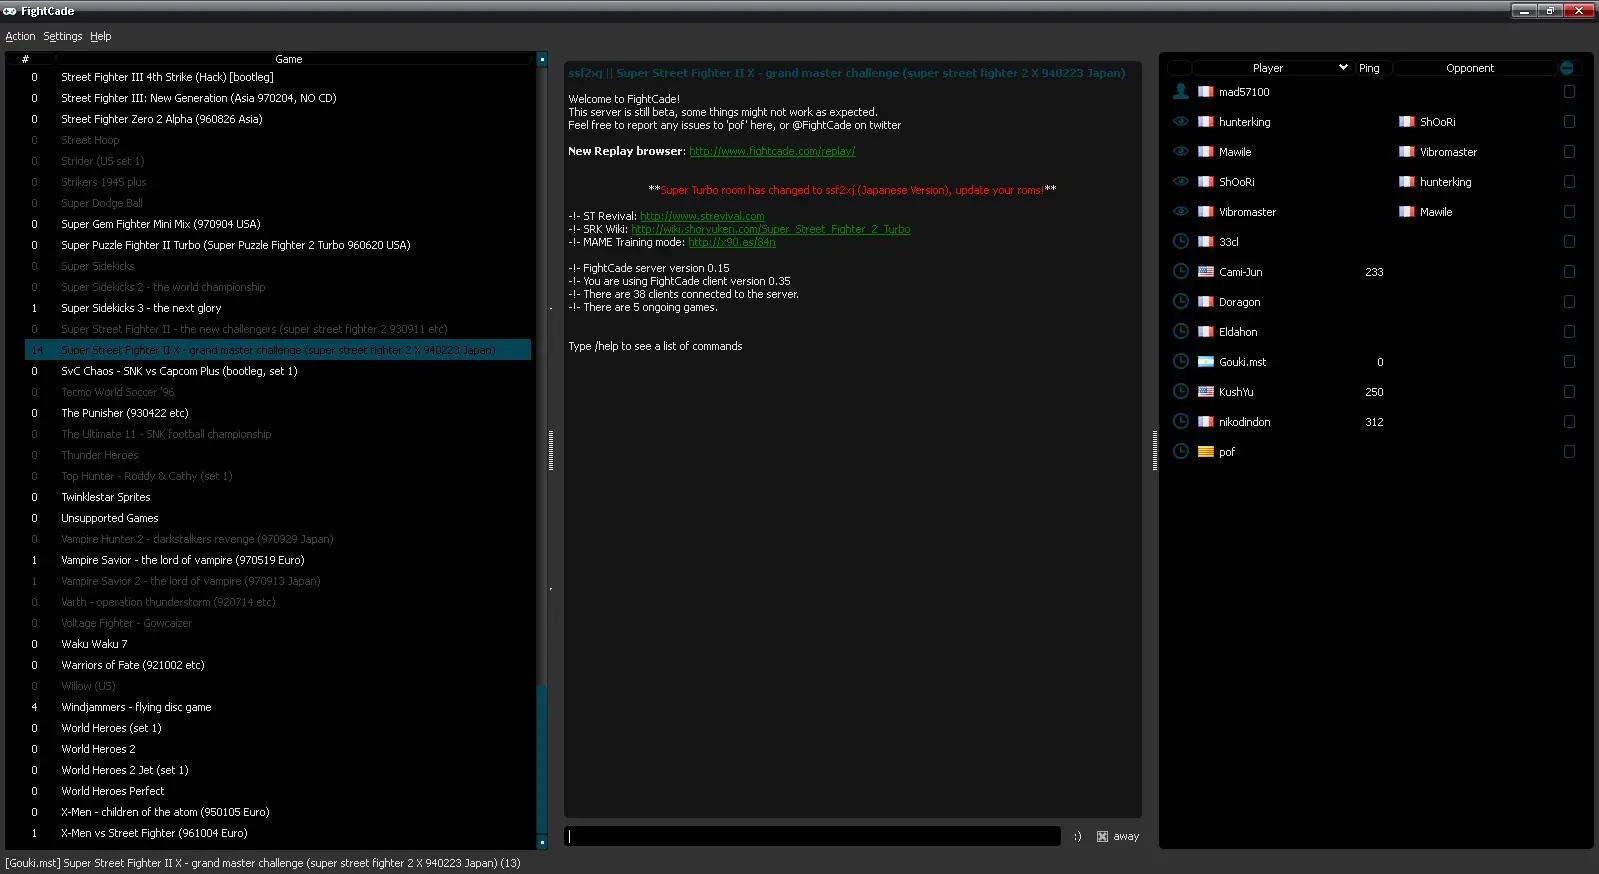Click the away clock icon beside KushYu
This screenshot has height=874, width=1599.
click(1180, 391)
